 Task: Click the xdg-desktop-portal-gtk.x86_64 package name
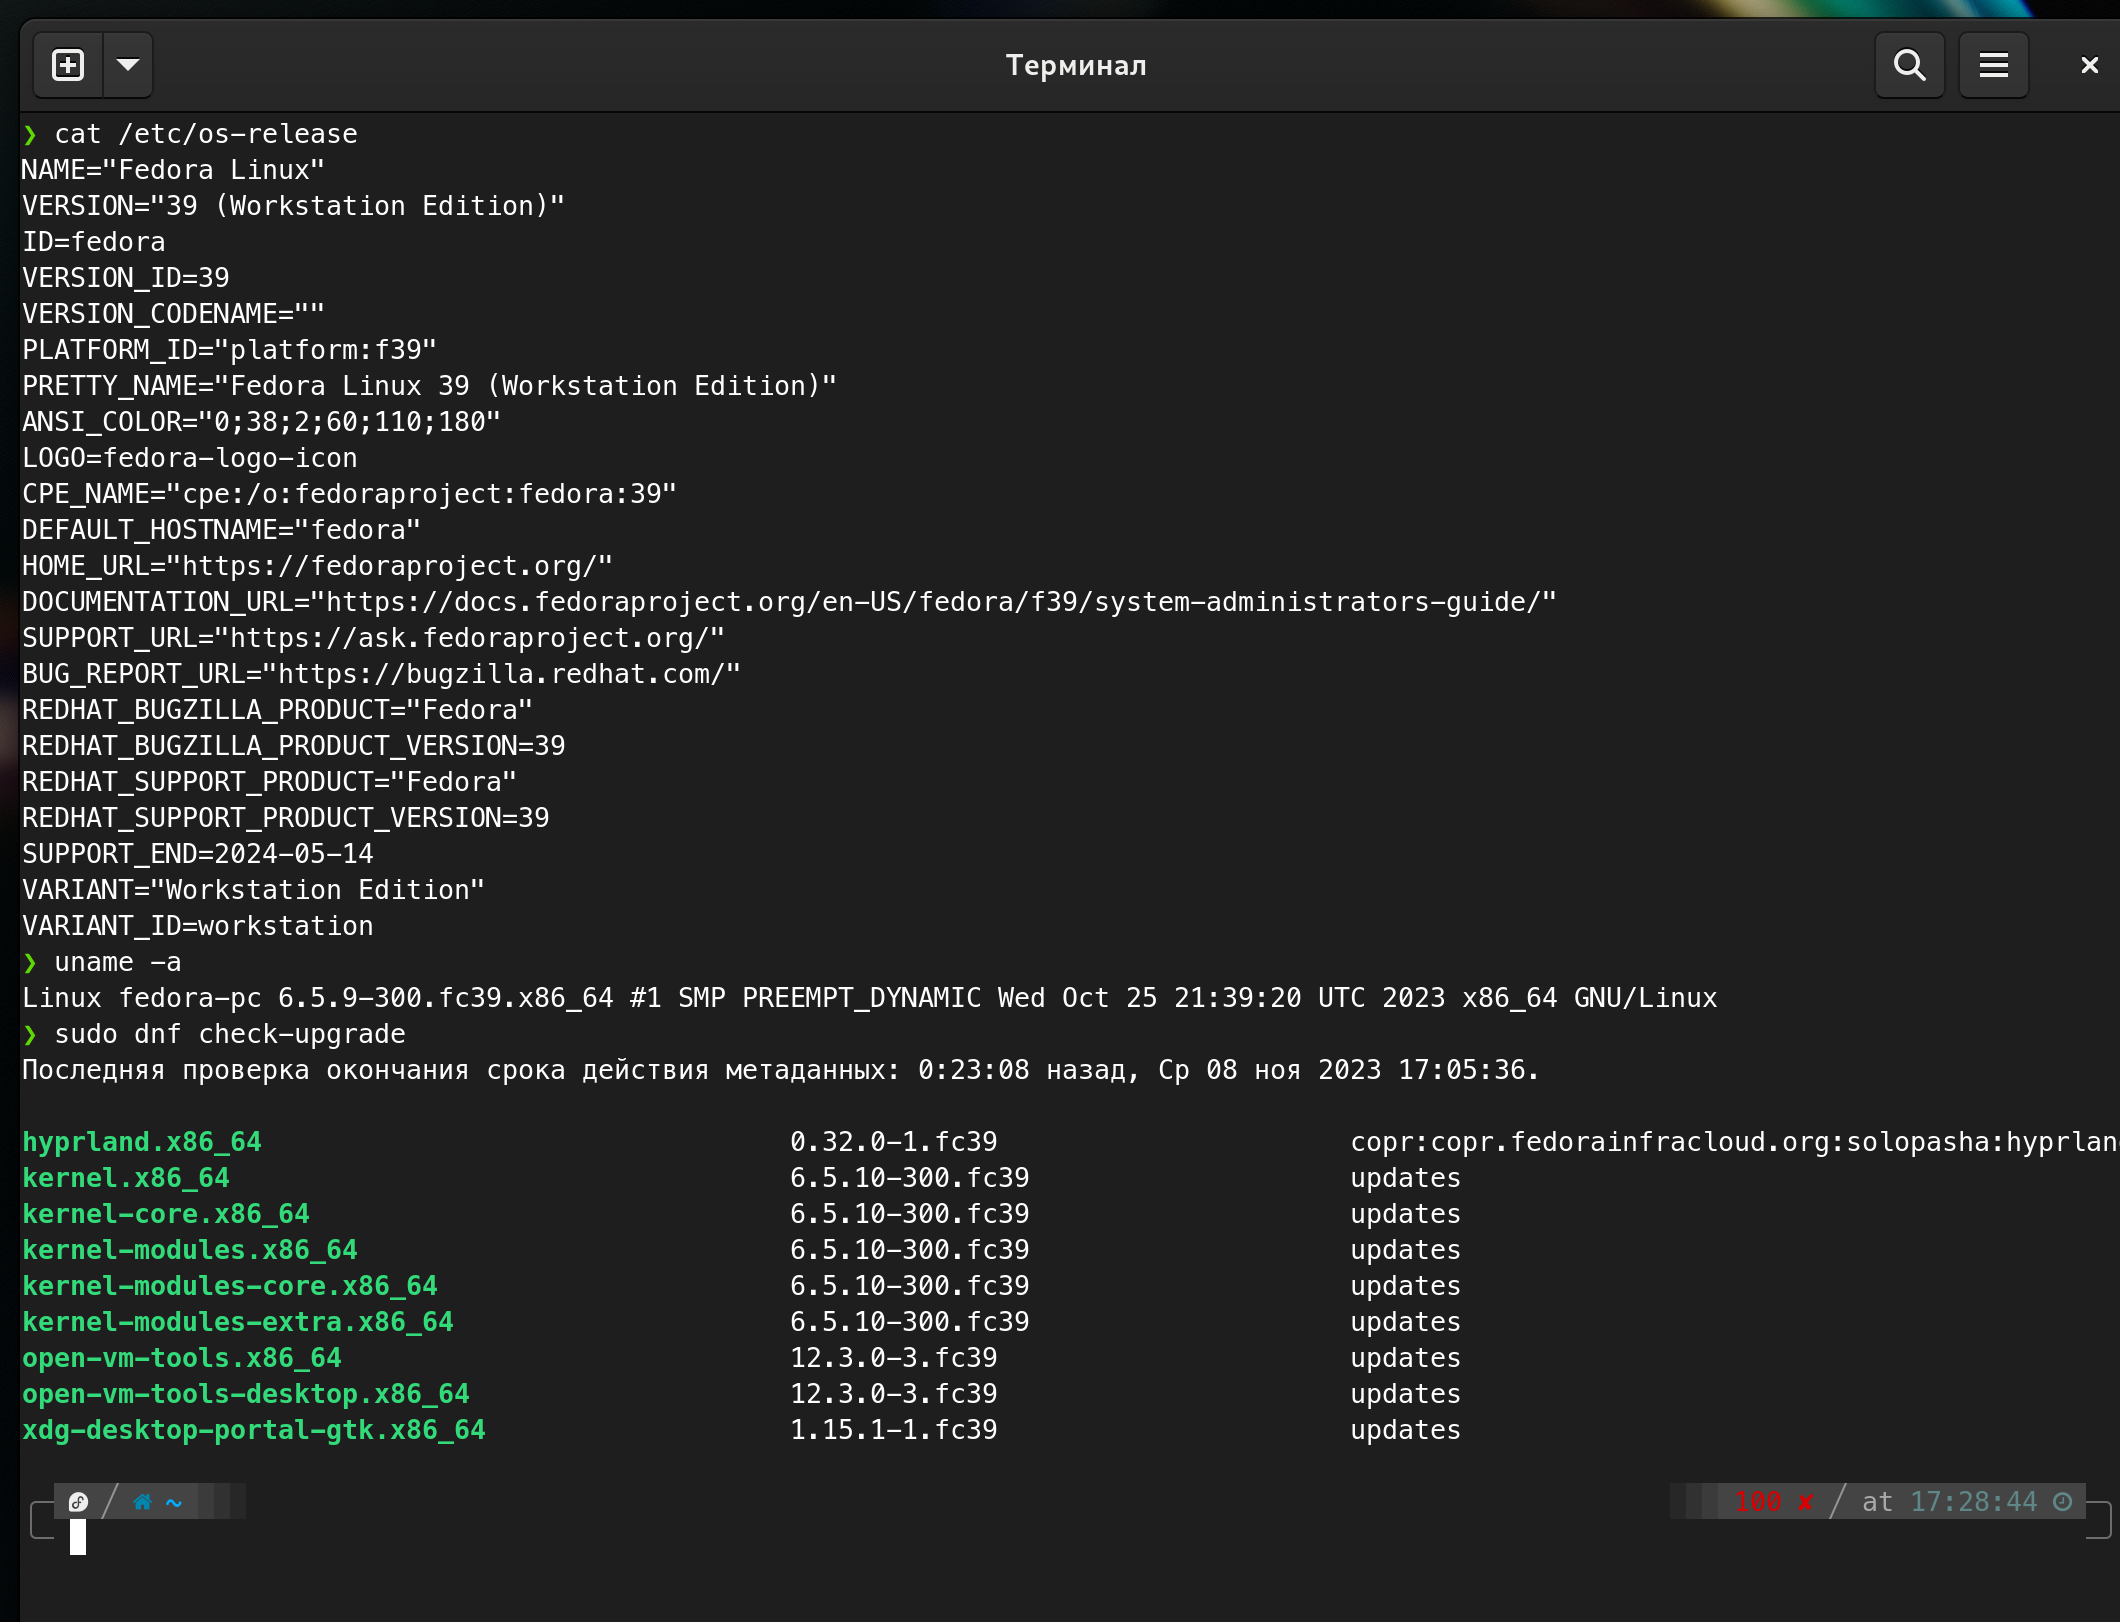point(254,1430)
